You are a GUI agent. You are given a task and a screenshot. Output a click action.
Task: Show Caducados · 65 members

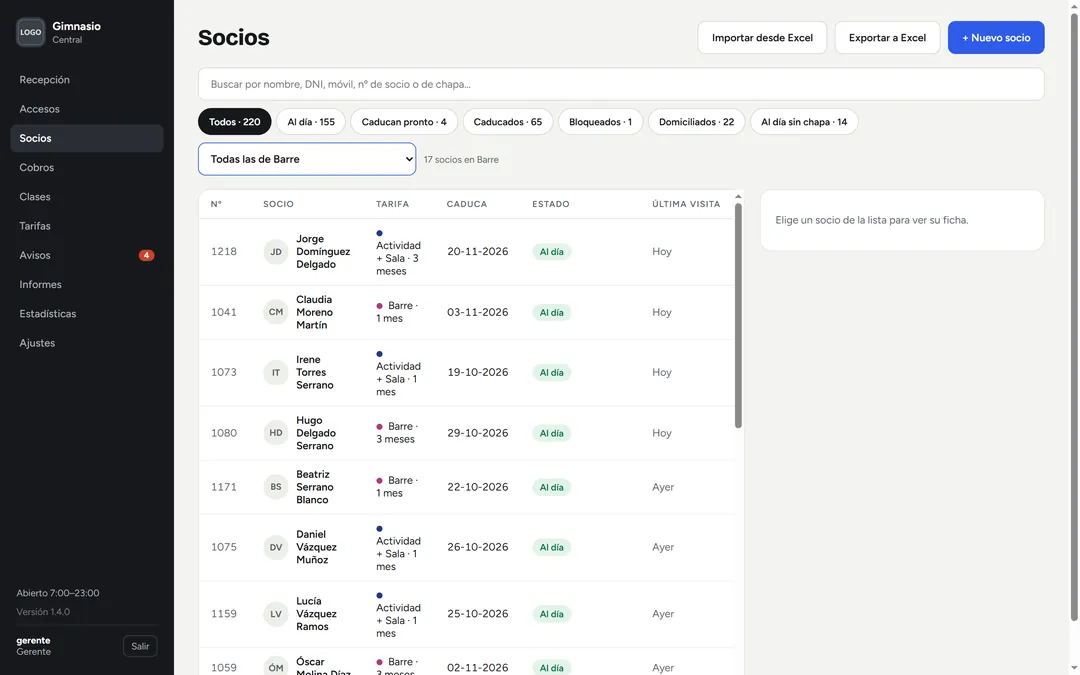(508, 122)
